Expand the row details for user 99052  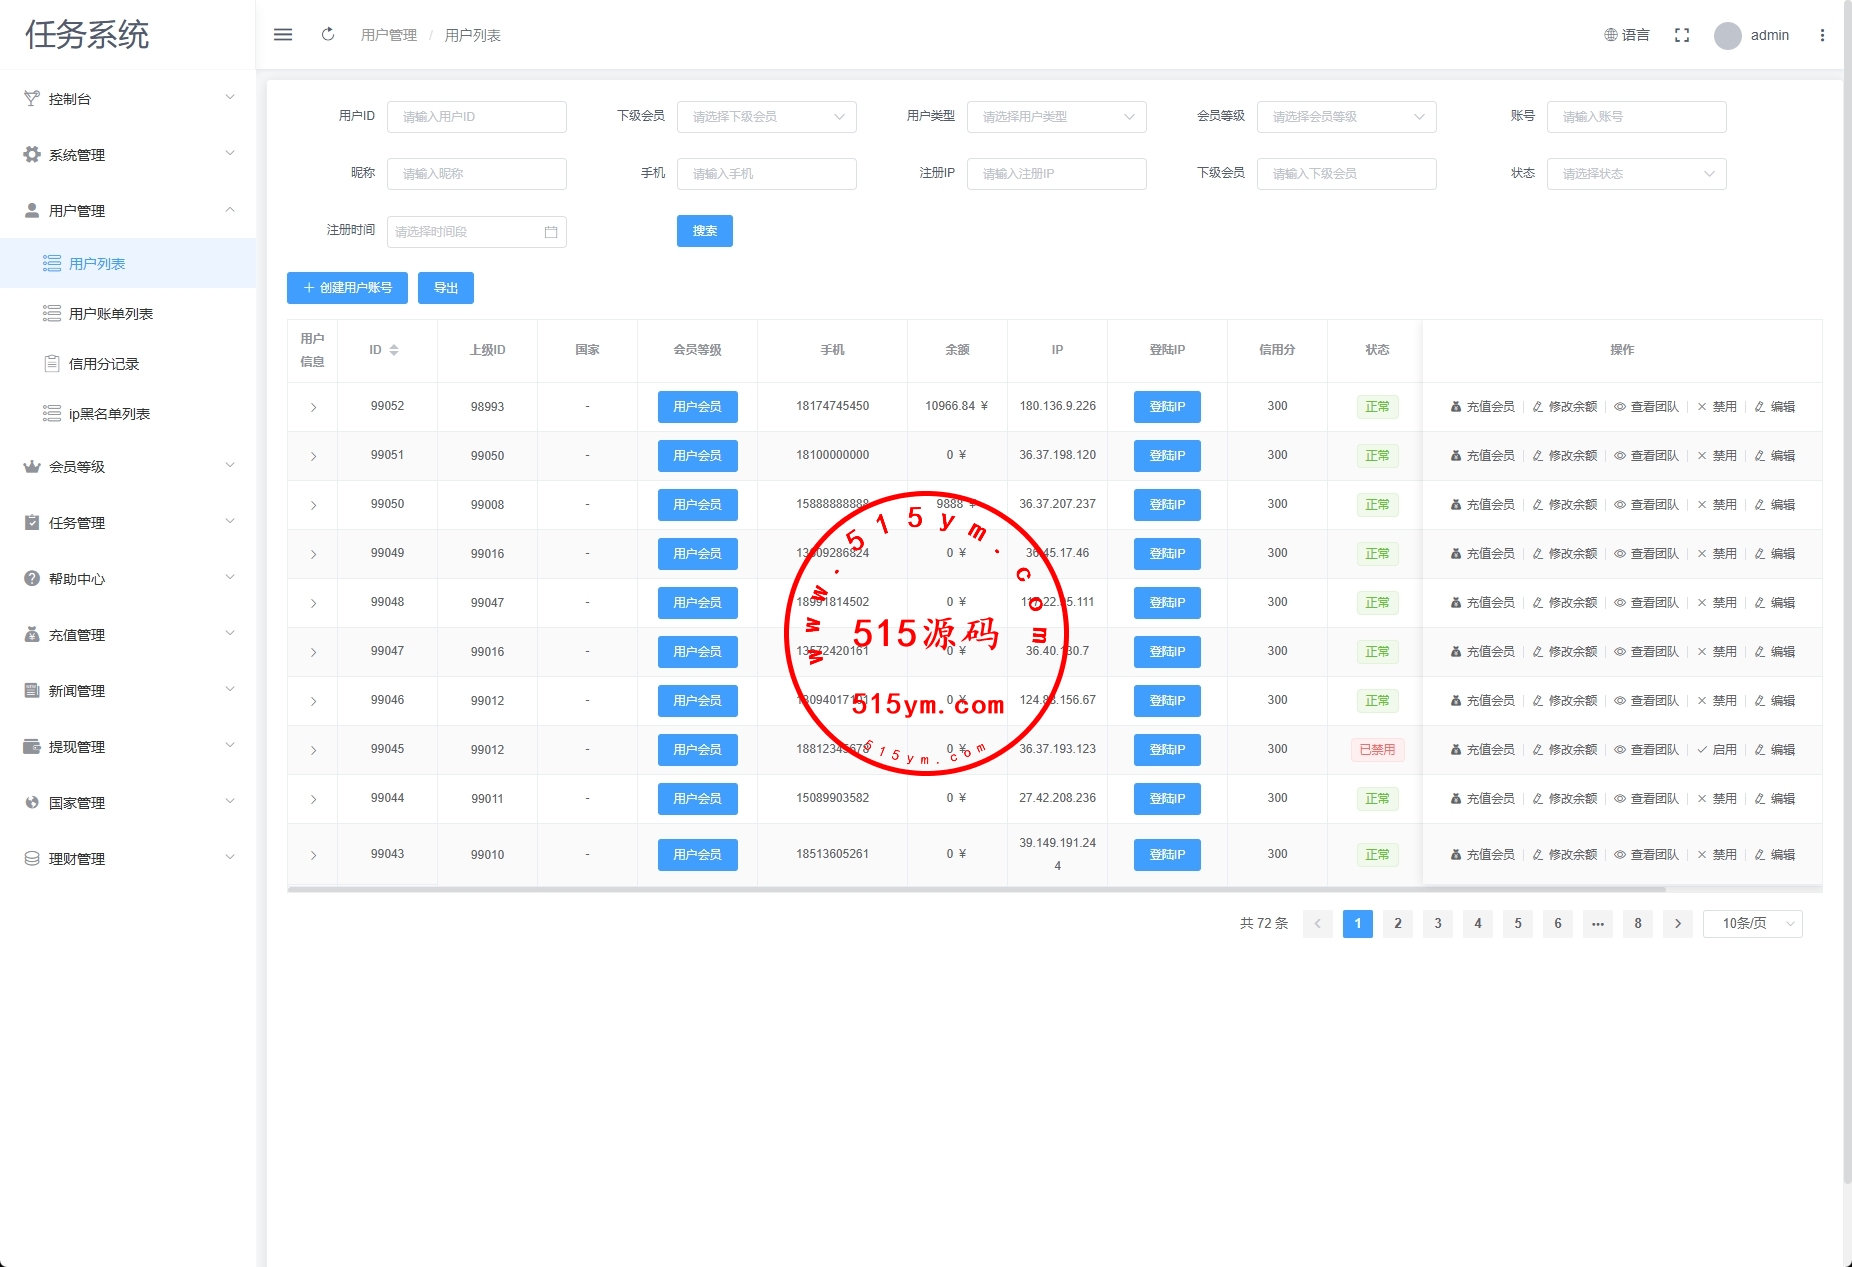pos(313,407)
